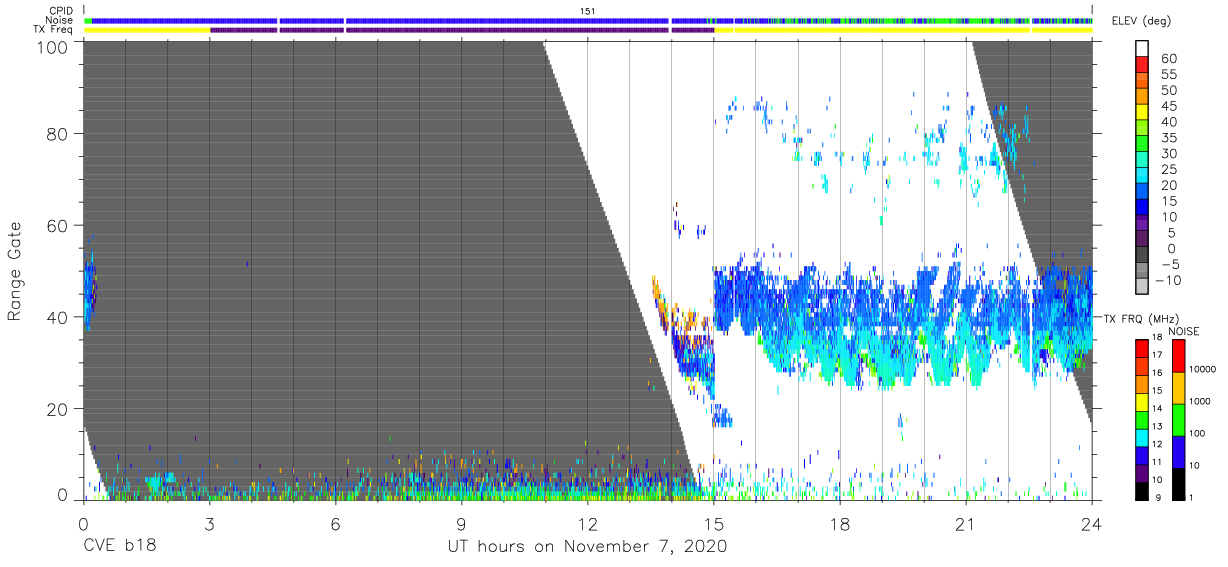Click the ELEV colorbar tick '35'
This screenshot has width=1228, height=567.
coord(1168,138)
